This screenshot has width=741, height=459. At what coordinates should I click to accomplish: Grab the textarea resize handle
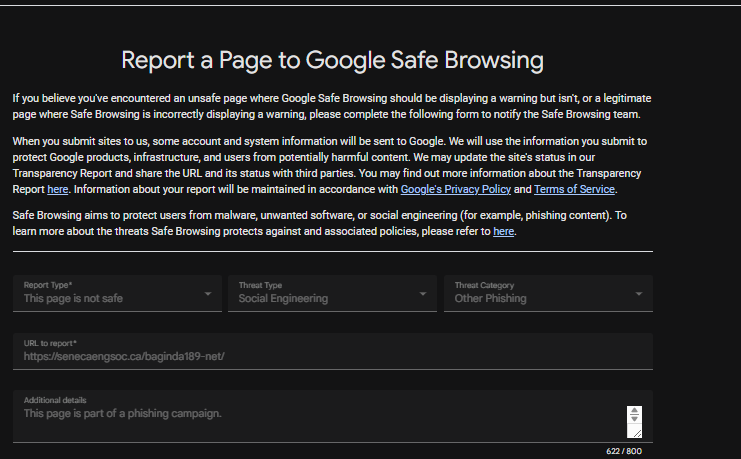click(x=636, y=433)
